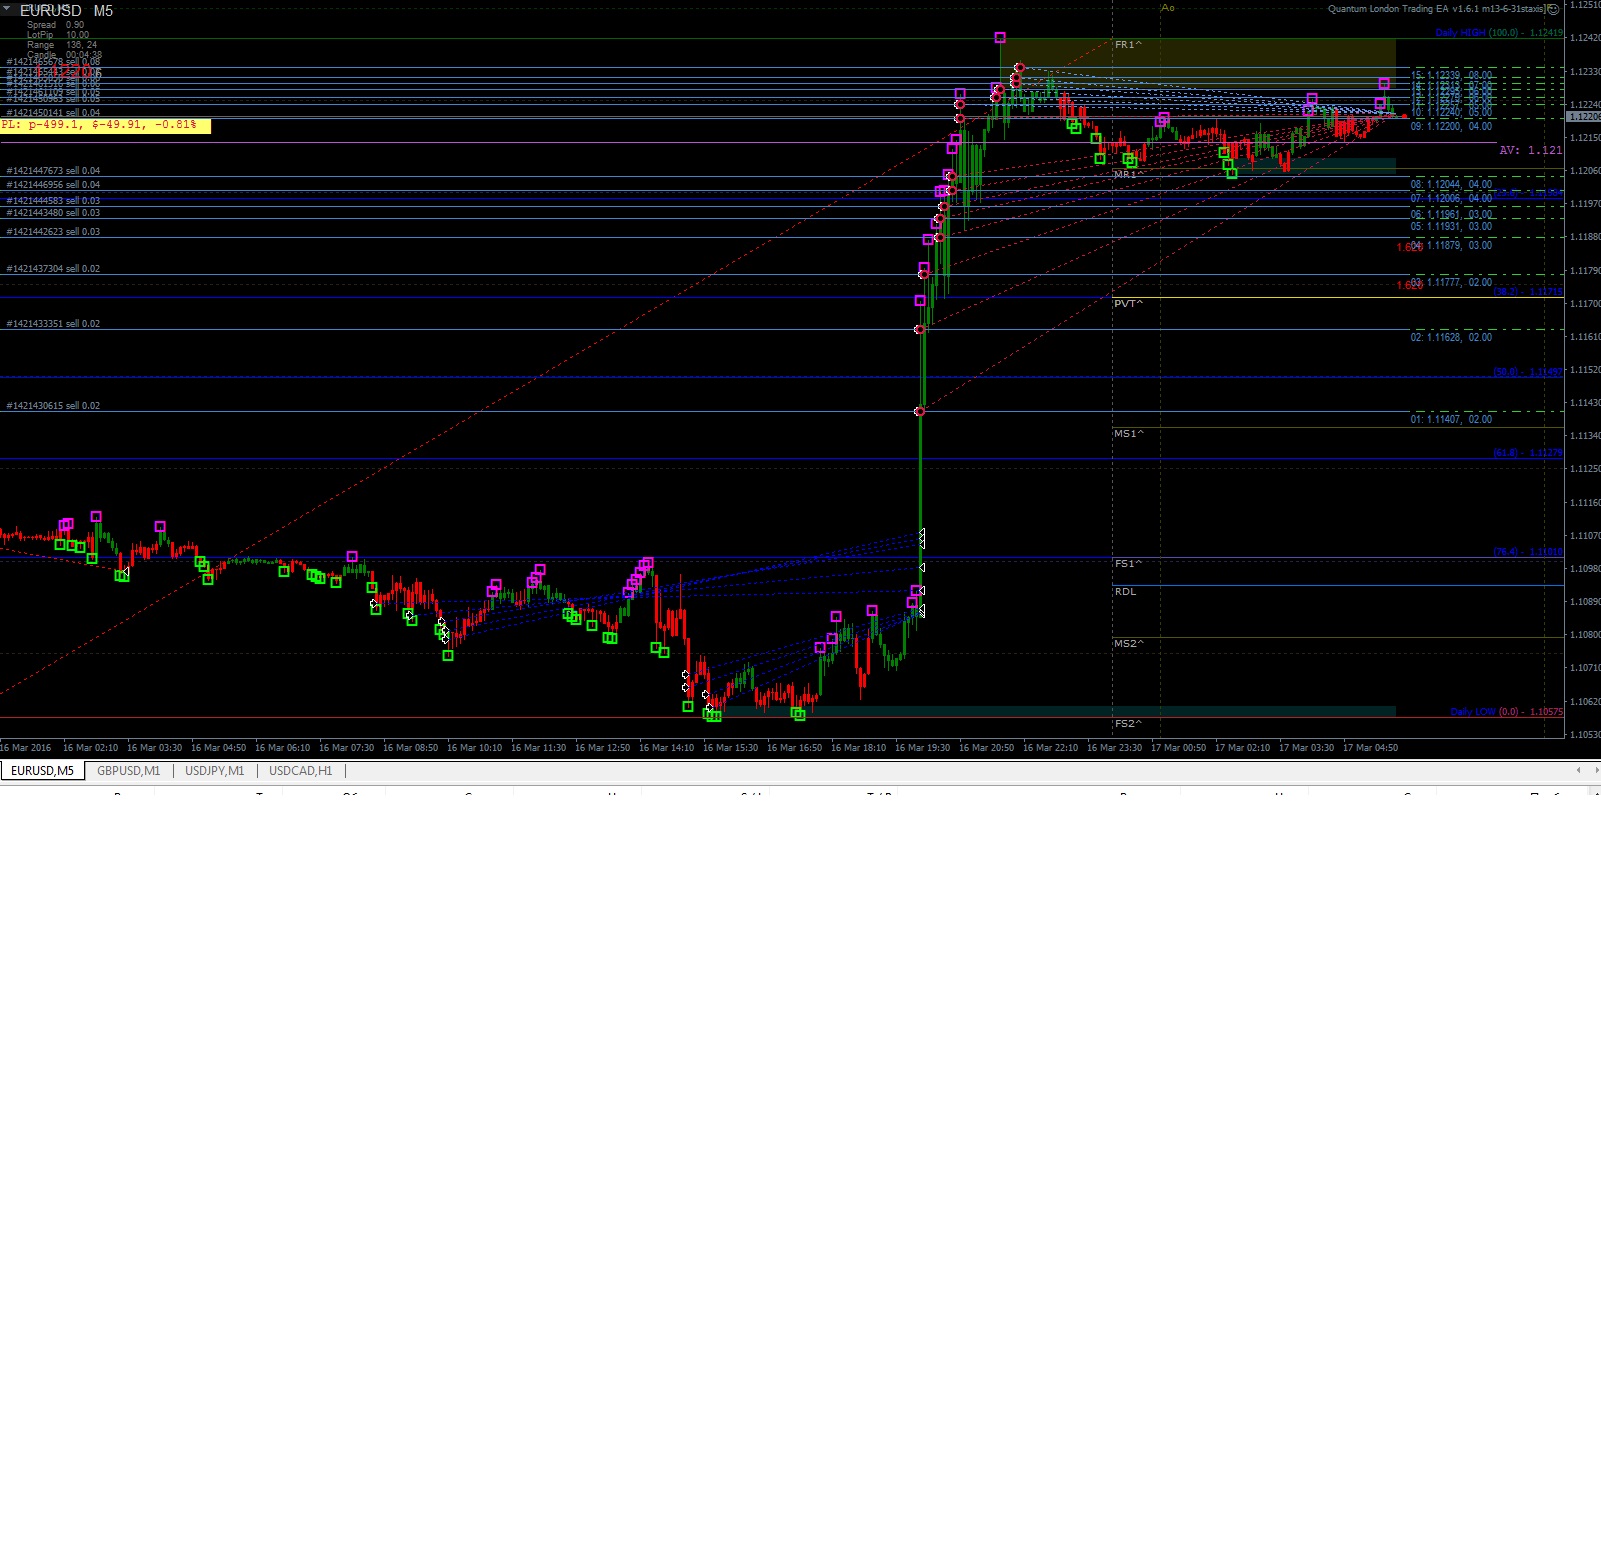Viewport: 1601px width, 1564px height.
Task: Click the AV: 1.121 average price label
Action: coord(1530,150)
